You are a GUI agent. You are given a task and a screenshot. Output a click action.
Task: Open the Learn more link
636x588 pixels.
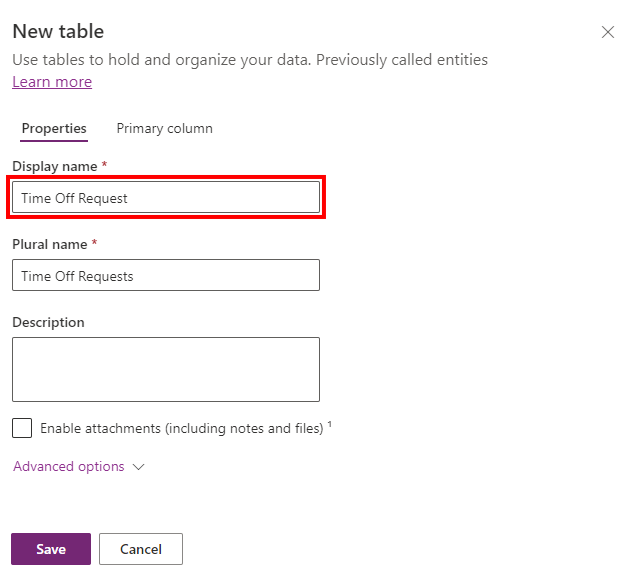click(x=52, y=82)
